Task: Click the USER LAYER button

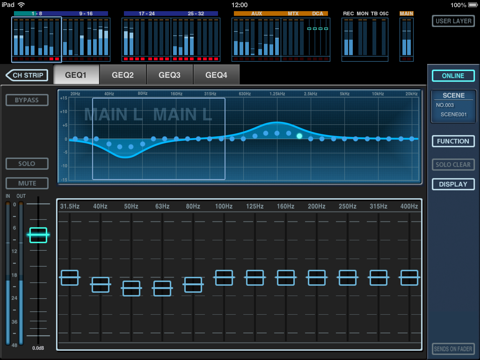Action: pyautogui.click(x=453, y=21)
